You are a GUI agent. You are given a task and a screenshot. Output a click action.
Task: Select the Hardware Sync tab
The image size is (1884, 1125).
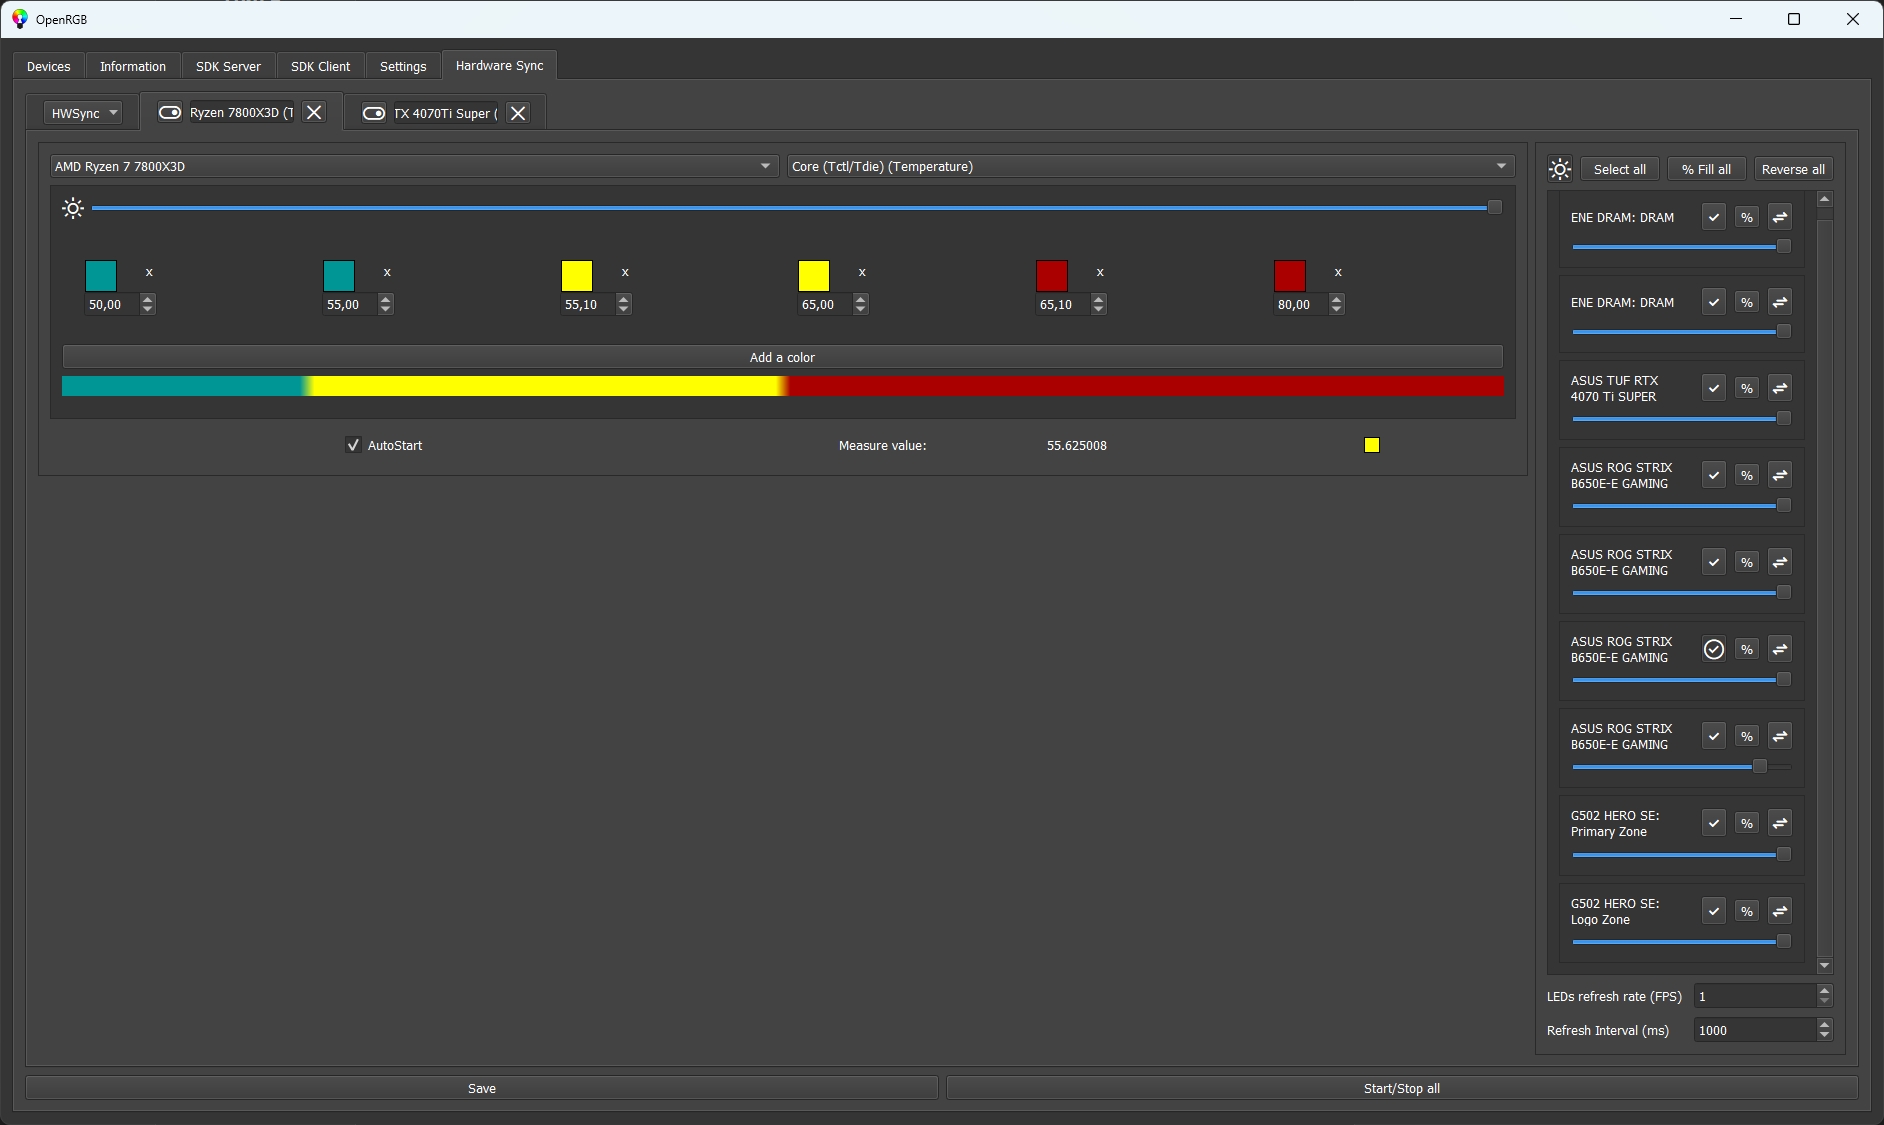coord(500,65)
